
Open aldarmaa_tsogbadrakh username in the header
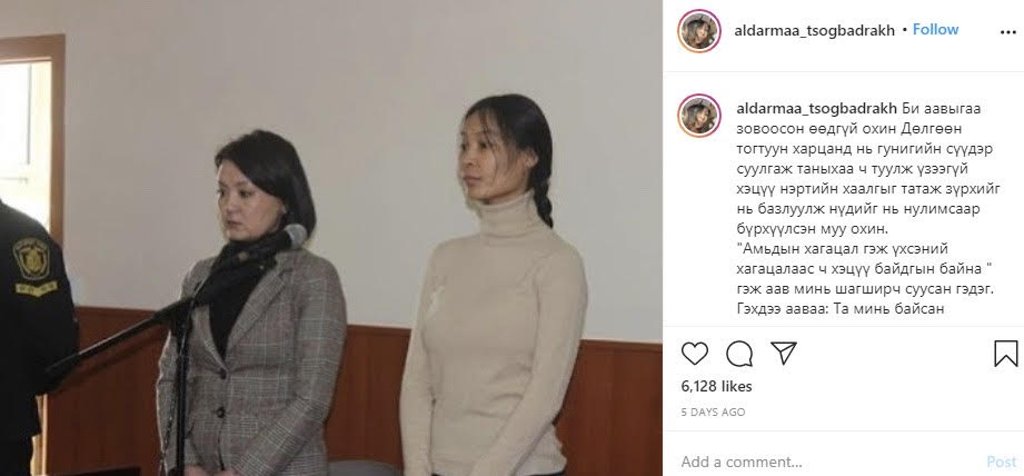[814, 31]
